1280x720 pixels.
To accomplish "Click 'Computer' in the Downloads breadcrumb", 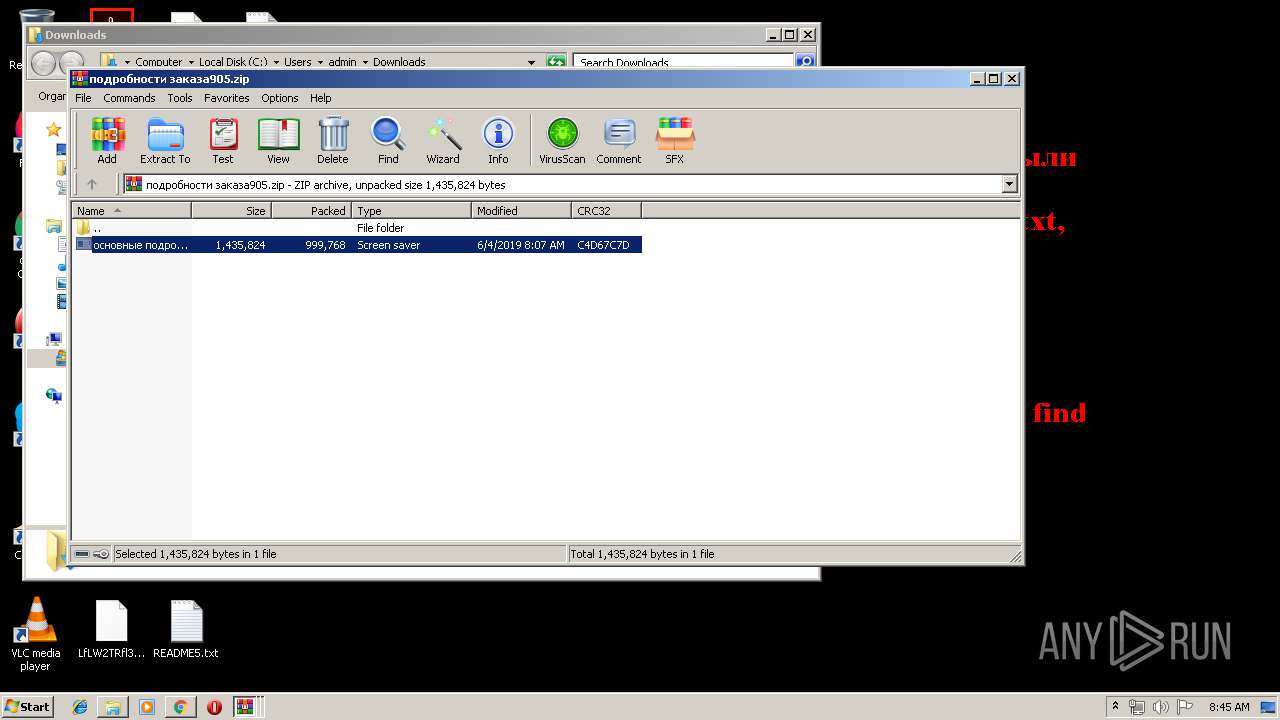I will tap(159, 62).
